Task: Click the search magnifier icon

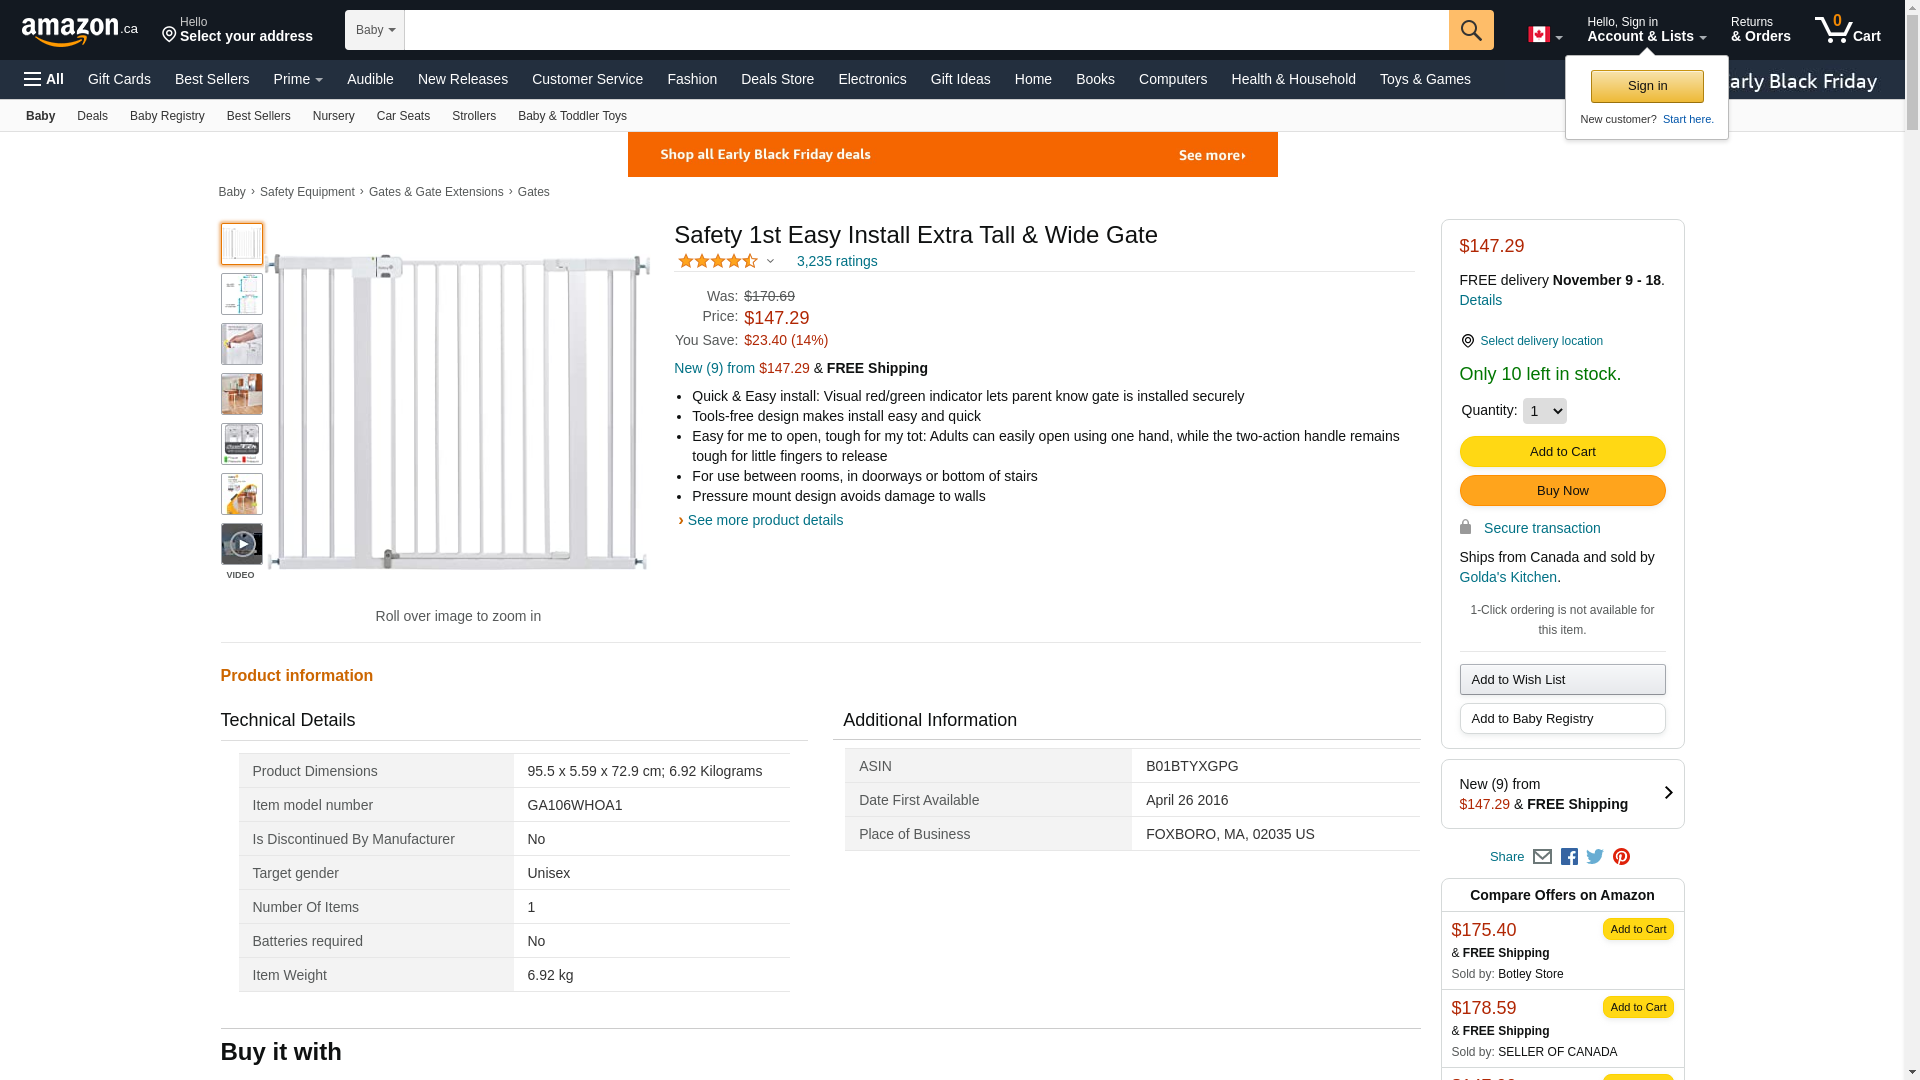Action: coord(1470,30)
